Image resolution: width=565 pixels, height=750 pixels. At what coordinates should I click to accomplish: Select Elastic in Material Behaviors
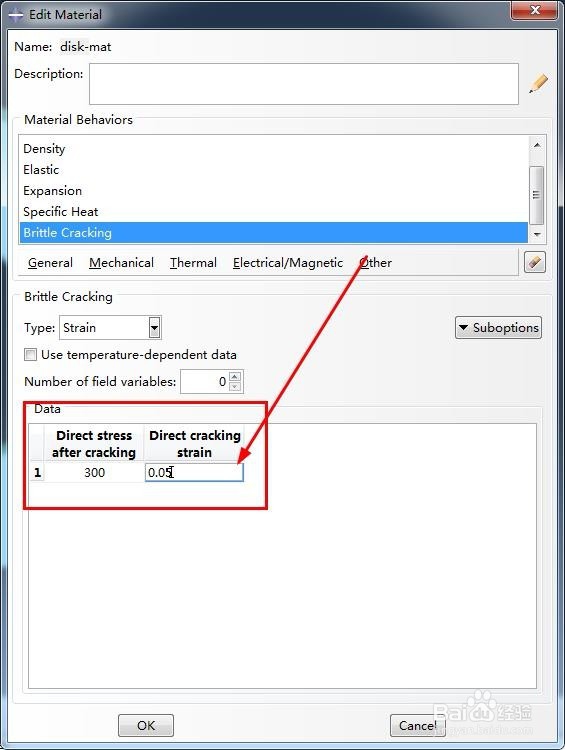coord(273,170)
